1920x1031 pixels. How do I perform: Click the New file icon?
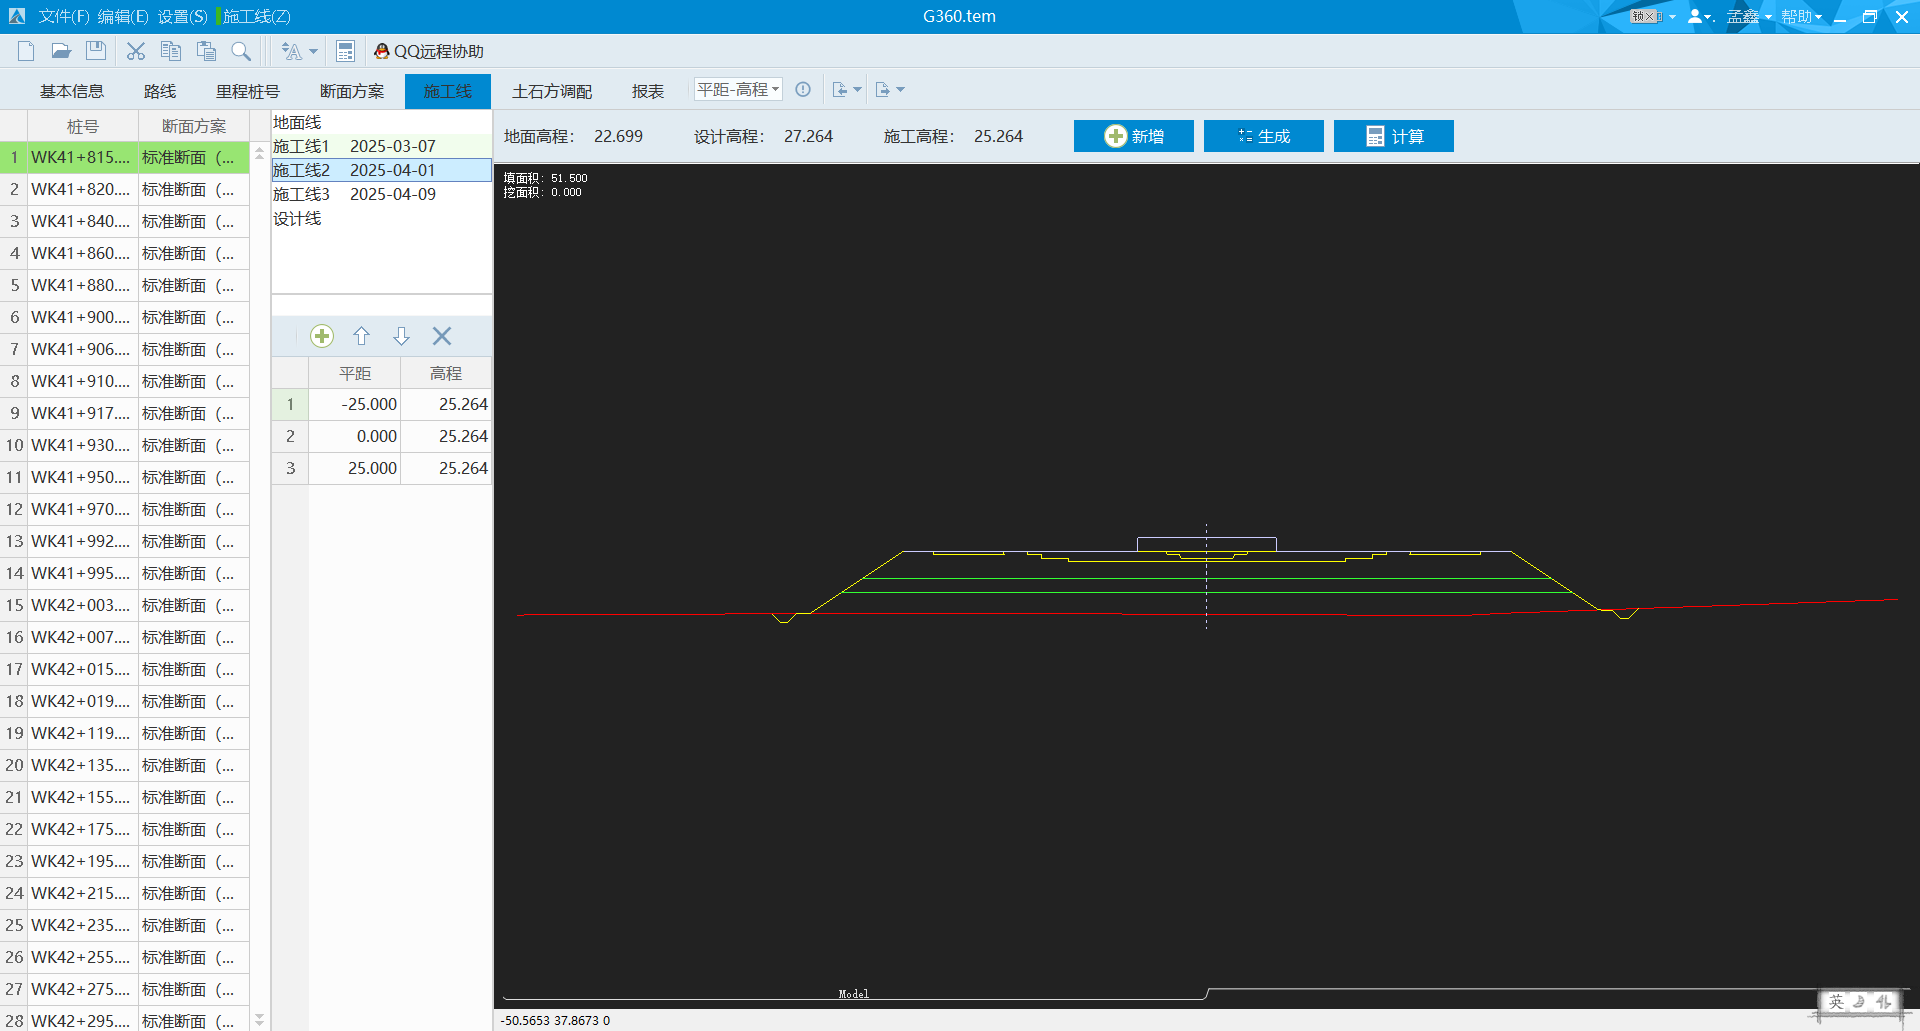point(26,51)
